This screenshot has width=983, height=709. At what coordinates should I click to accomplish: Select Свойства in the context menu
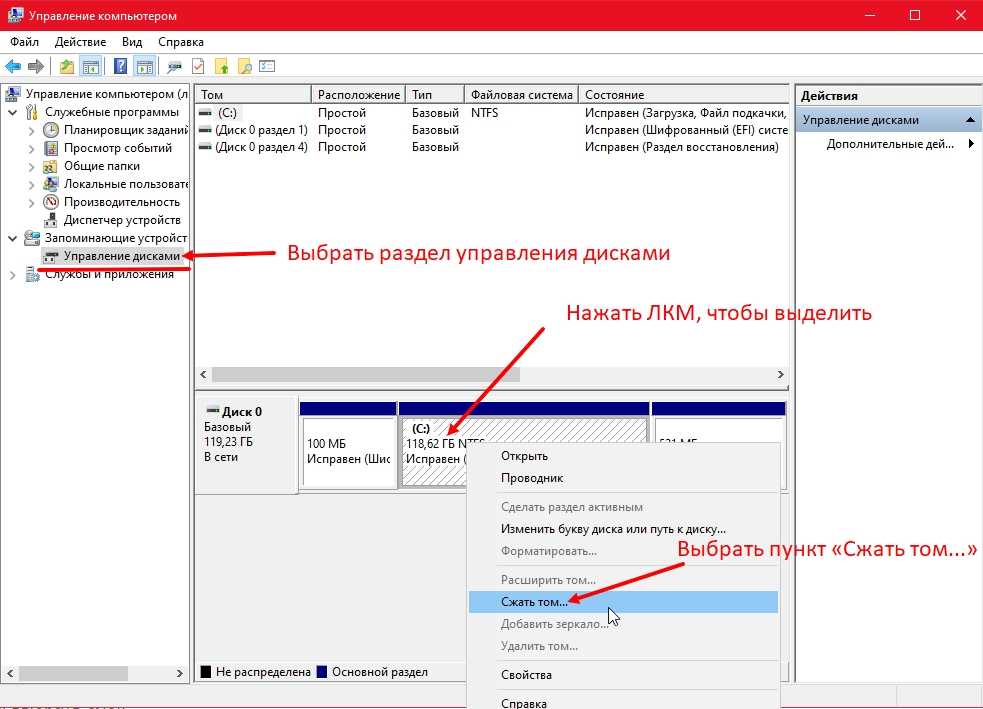tap(526, 675)
